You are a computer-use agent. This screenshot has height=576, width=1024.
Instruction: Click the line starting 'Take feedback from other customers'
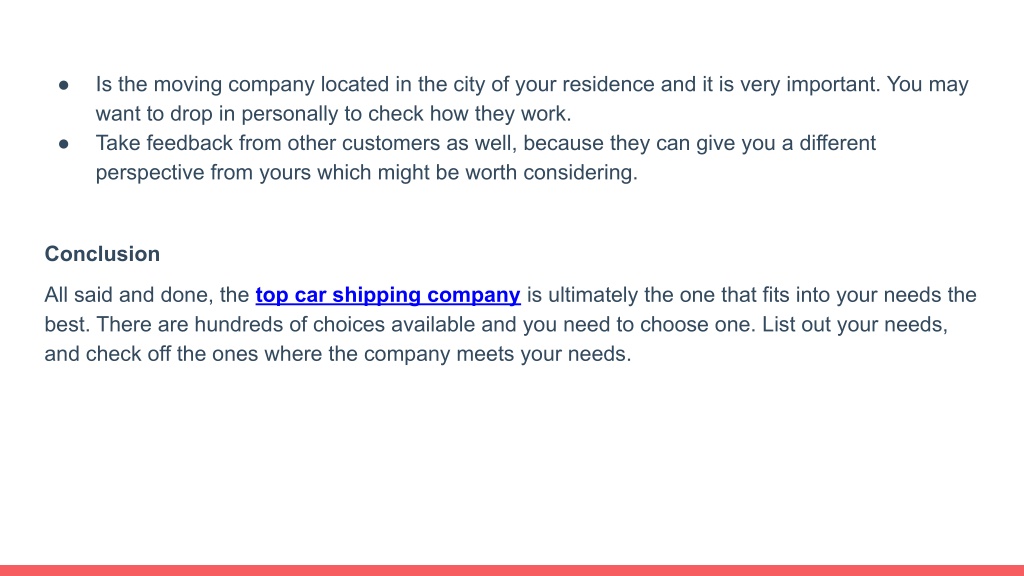coord(485,144)
